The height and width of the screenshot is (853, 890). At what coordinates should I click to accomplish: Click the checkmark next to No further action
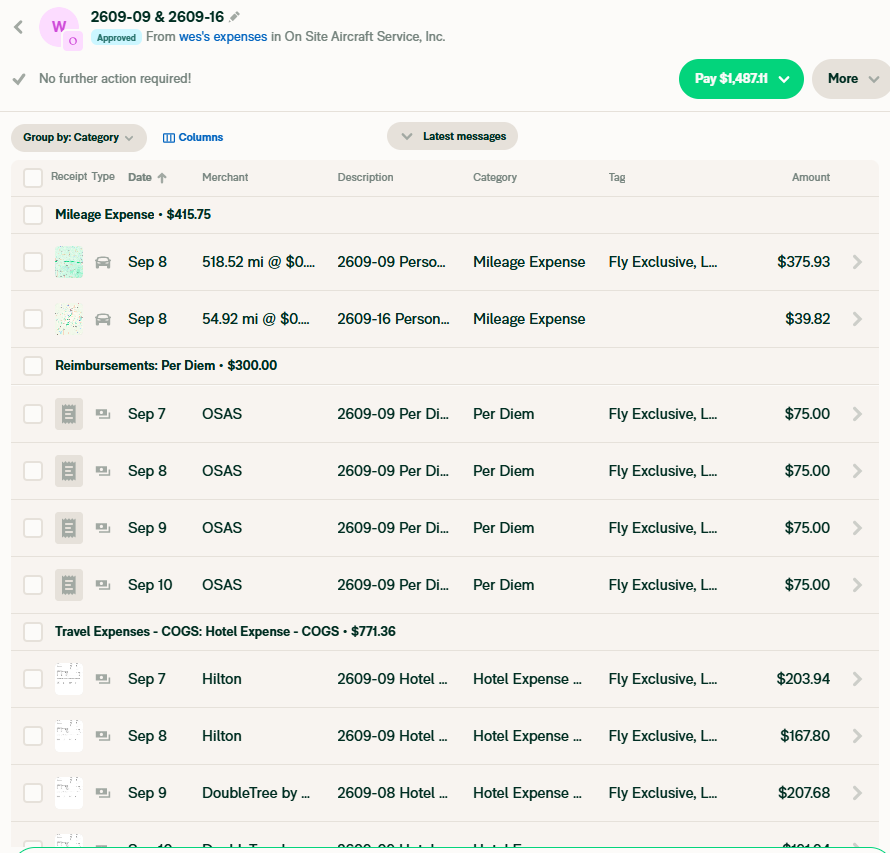[x=19, y=79]
